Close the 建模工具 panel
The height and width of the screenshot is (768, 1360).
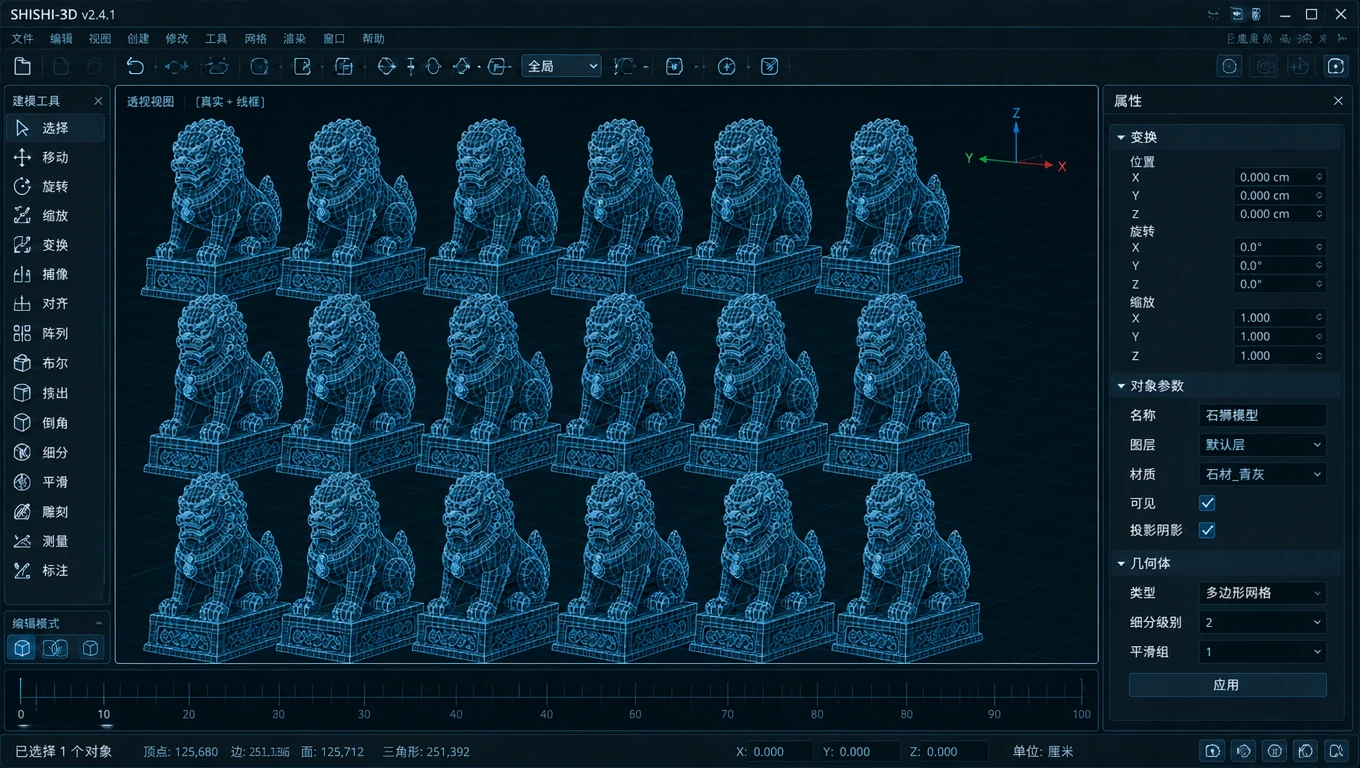98,101
